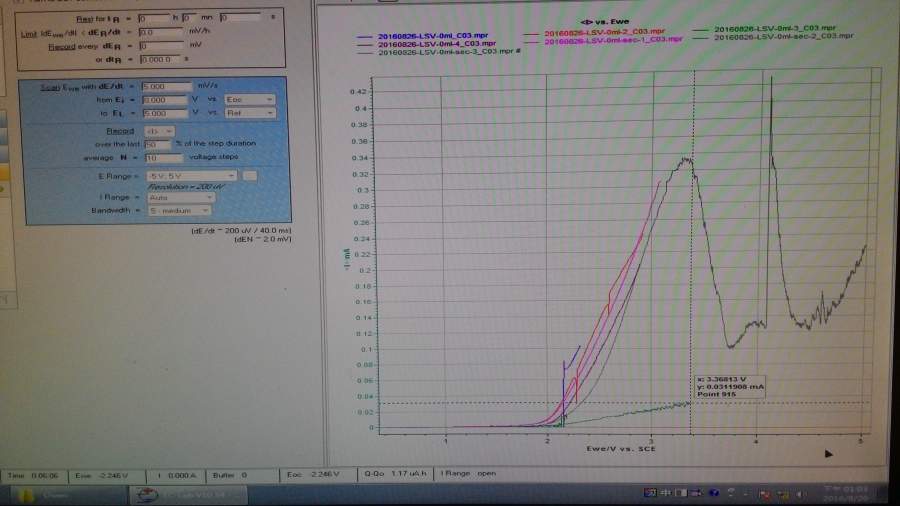Open the Eoc reference dropdown for Ei
This screenshot has height=506, width=900.
[250, 100]
